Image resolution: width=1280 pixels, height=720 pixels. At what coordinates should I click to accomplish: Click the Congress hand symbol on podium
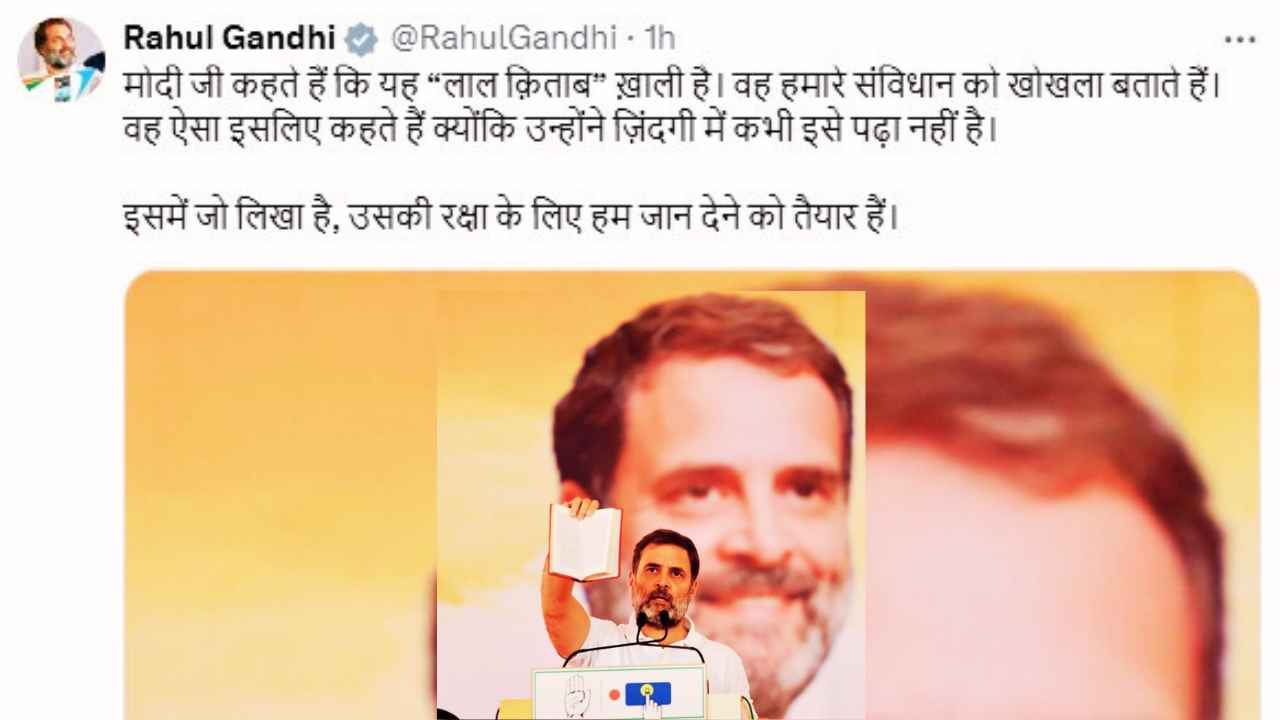576,694
